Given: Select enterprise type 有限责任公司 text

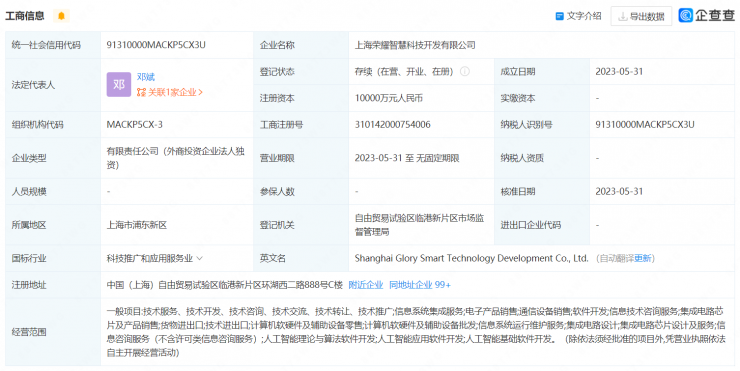Looking at the screenshot, I should point(176,158).
